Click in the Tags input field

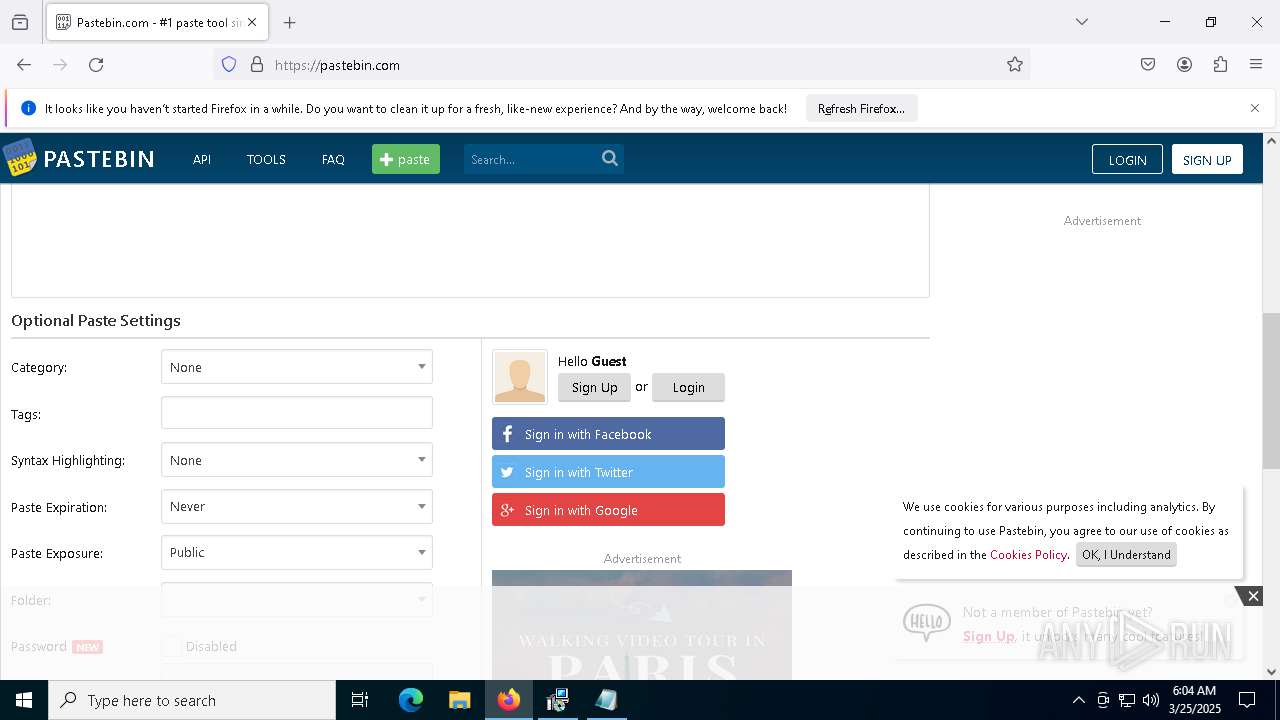(297, 413)
